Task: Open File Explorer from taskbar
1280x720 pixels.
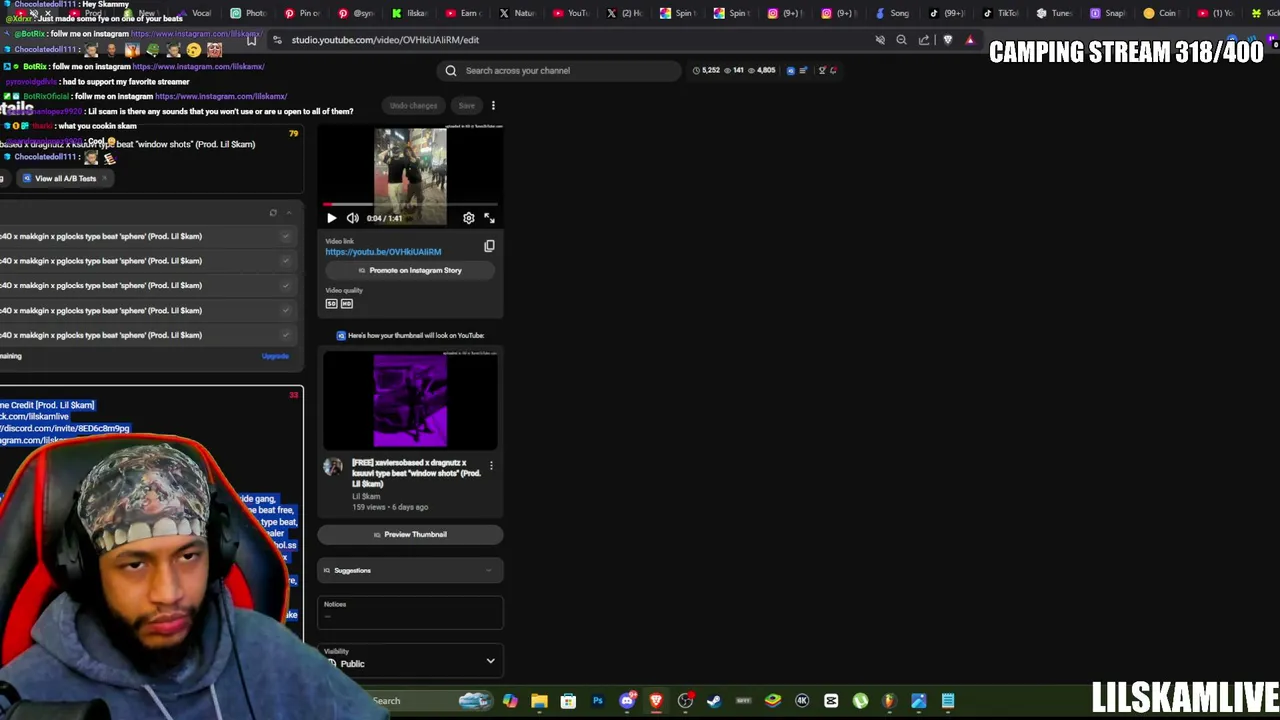Action: pos(539,701)
